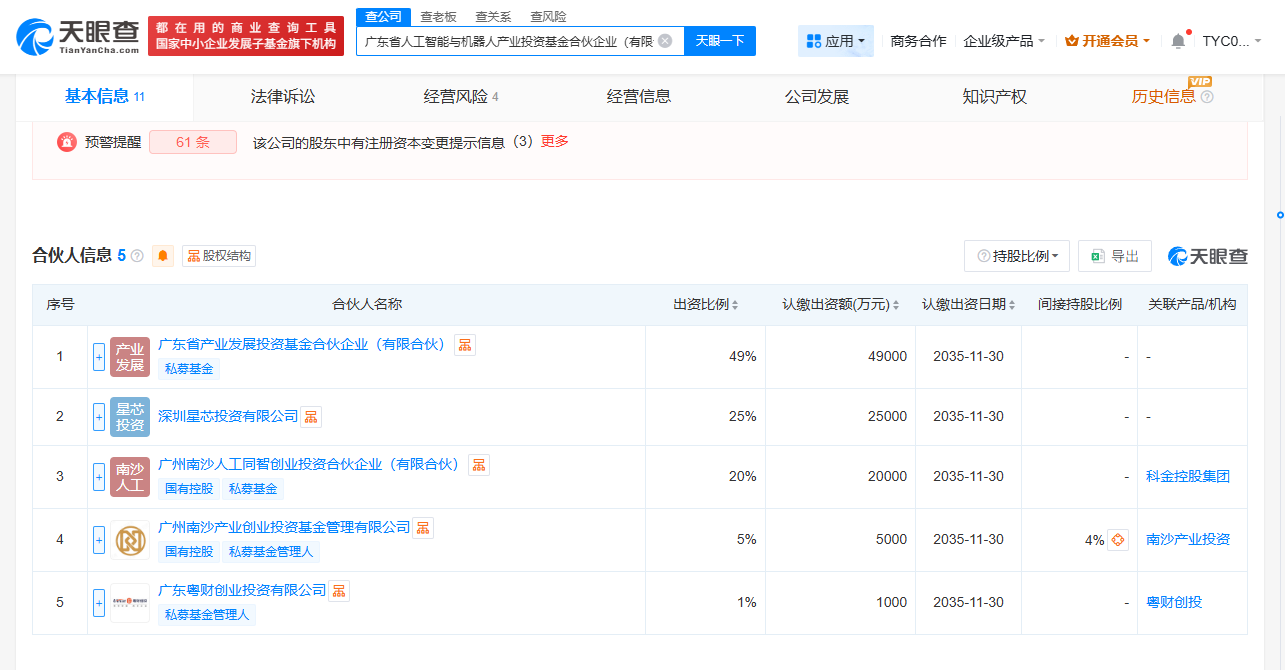The height and width of the screenshot is (670, 1285).
Task: Open the notification bell in header
Action: point(1178,41)
